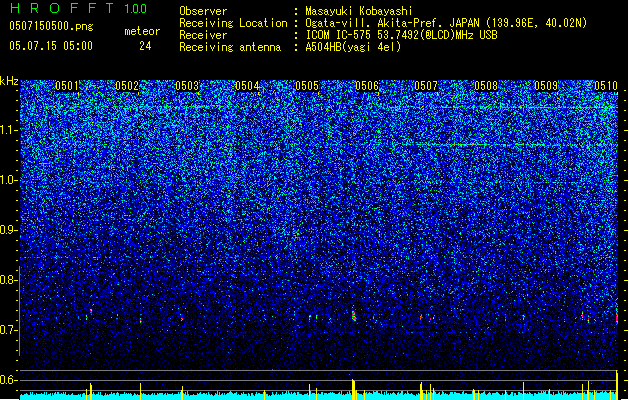Click the meteor count value 24
The image size is (629, 400).
point(145,46)
